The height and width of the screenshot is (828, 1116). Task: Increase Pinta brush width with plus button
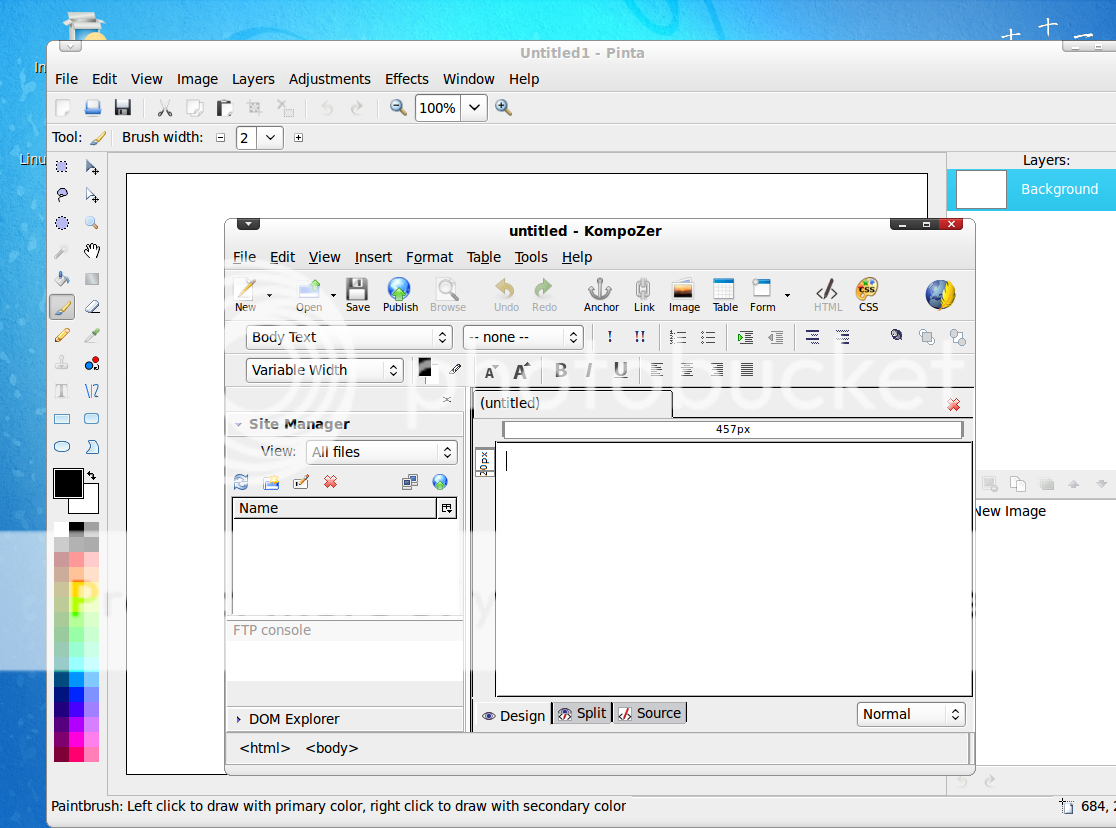[x=298, y=137]
